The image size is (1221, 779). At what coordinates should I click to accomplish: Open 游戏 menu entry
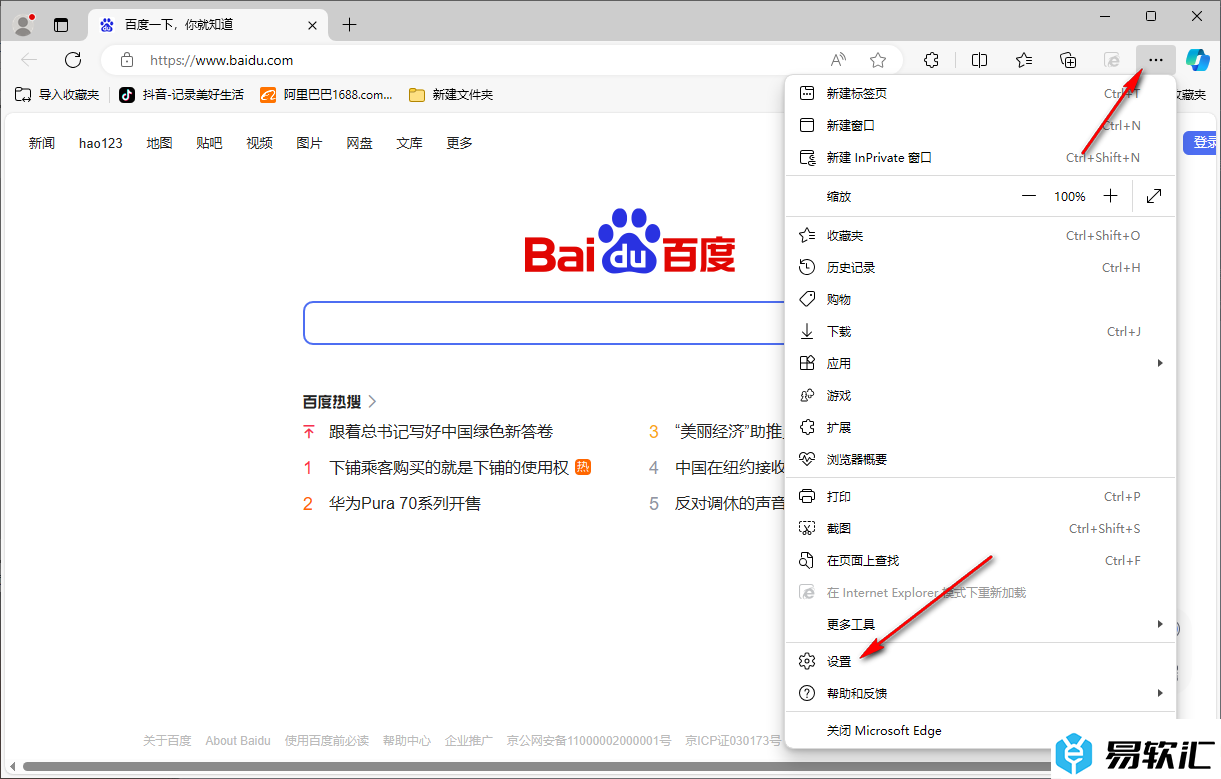981,395
